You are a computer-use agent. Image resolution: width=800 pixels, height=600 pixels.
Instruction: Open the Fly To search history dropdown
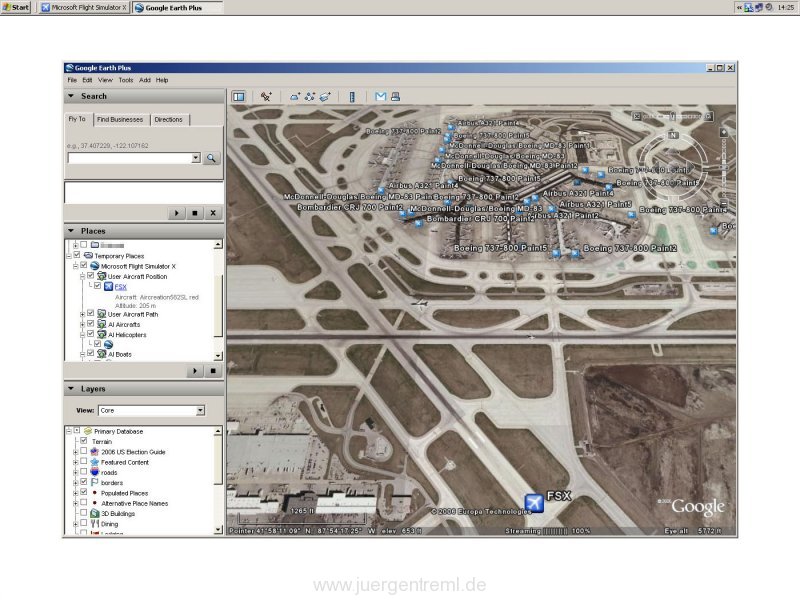pyautogui.click(x=196, y=158)
